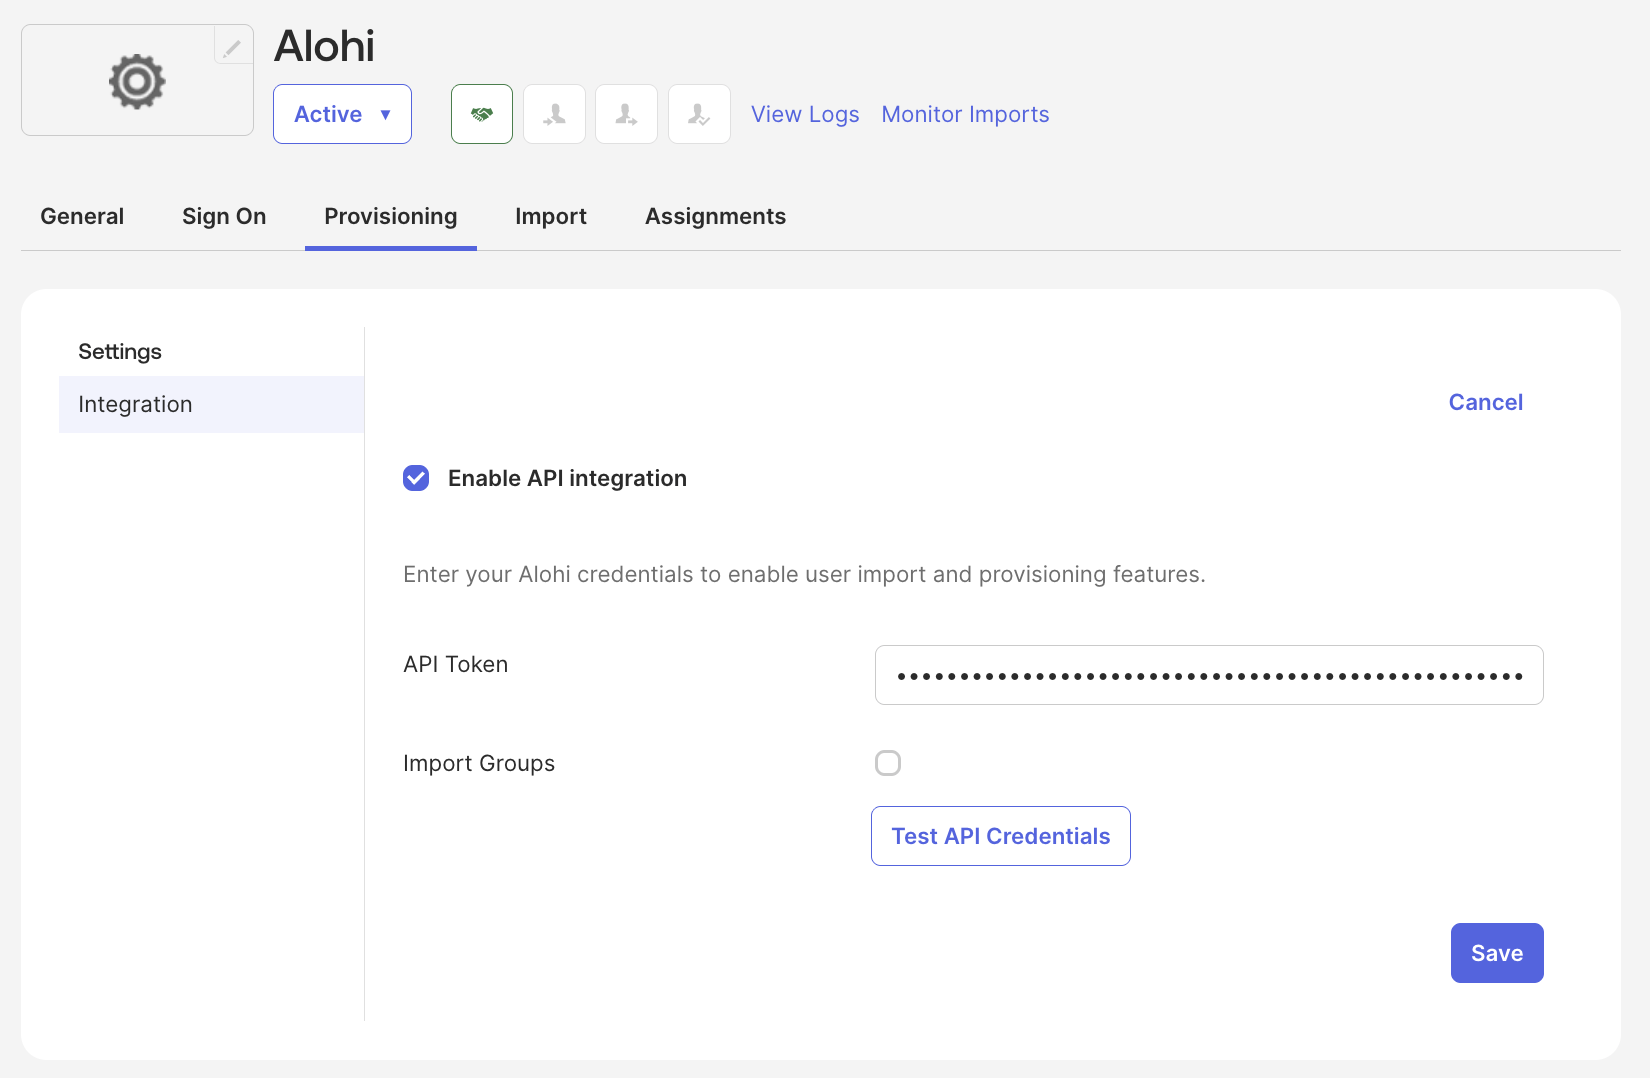Click the Import Groups field label

[479, 763]
